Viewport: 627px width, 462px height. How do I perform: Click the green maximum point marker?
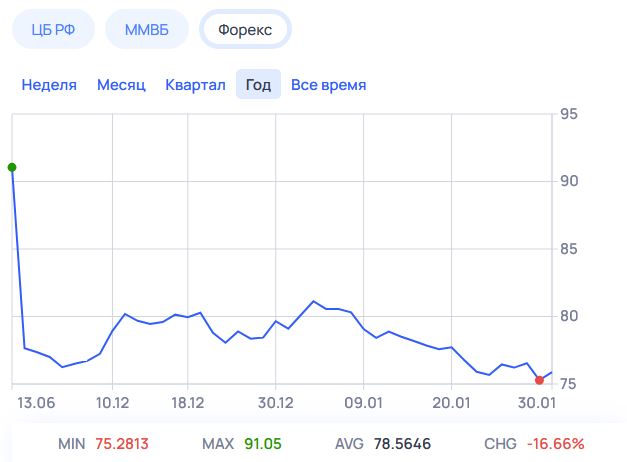(12, 167)
